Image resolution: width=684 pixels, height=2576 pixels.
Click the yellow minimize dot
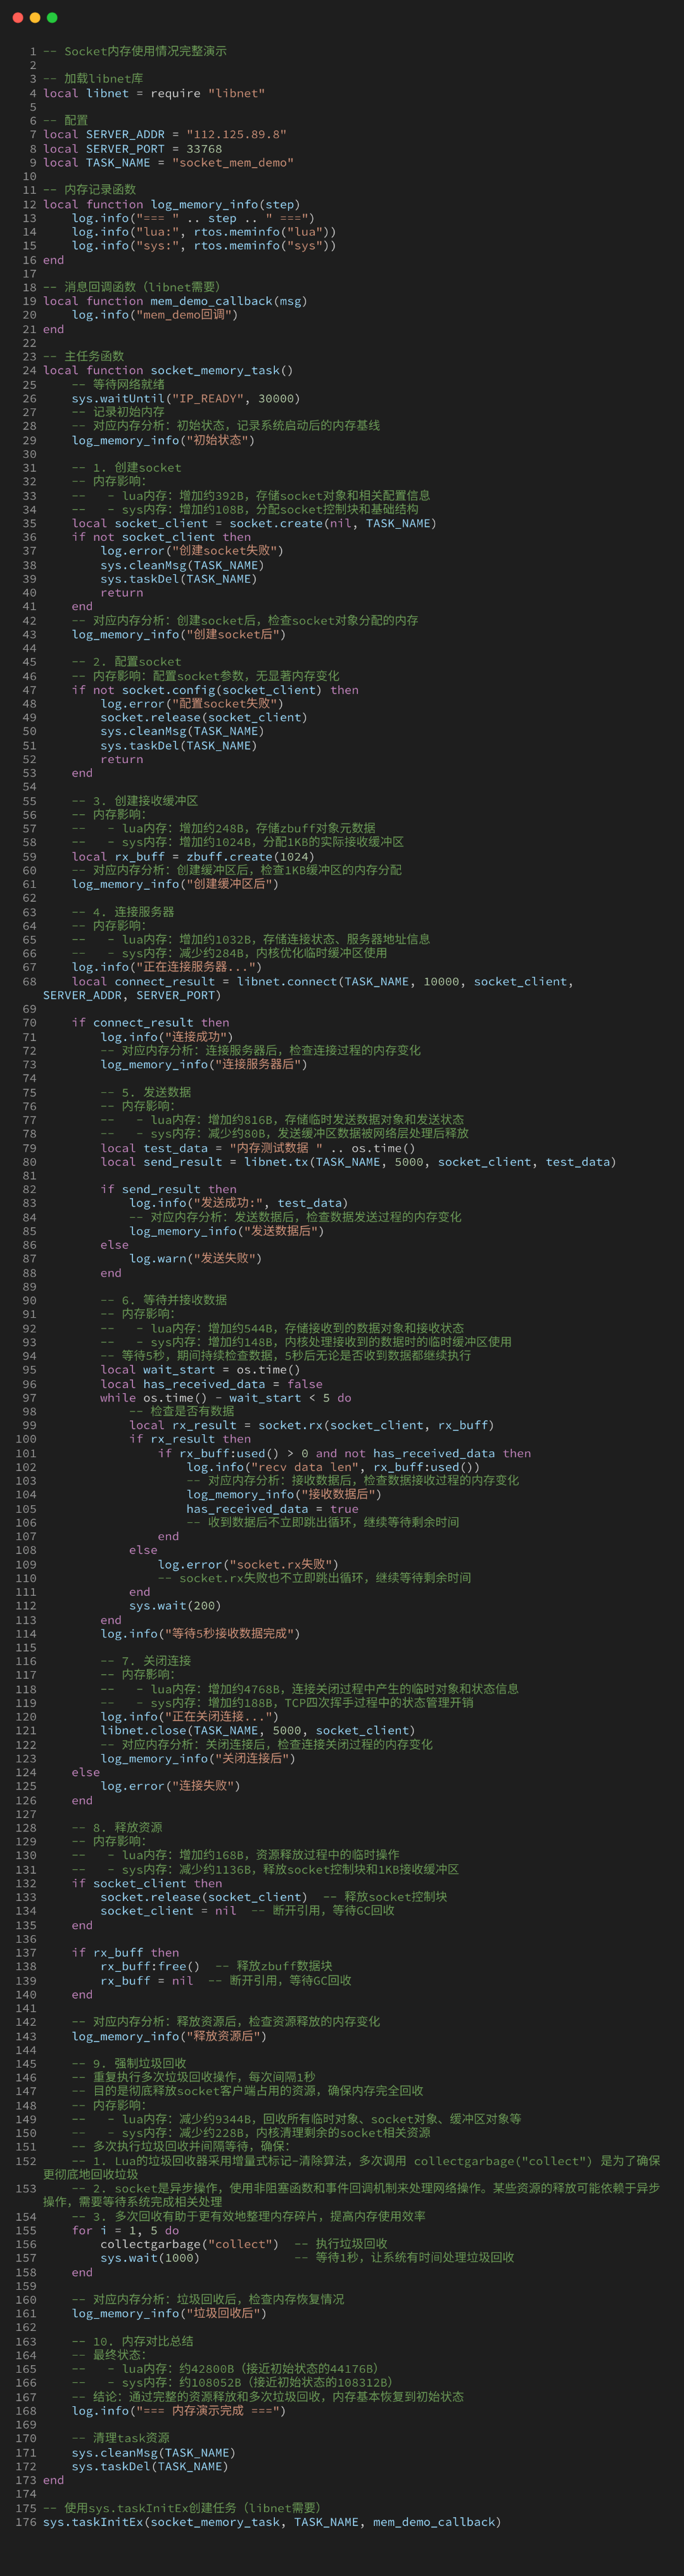click(x=35, y=17)
